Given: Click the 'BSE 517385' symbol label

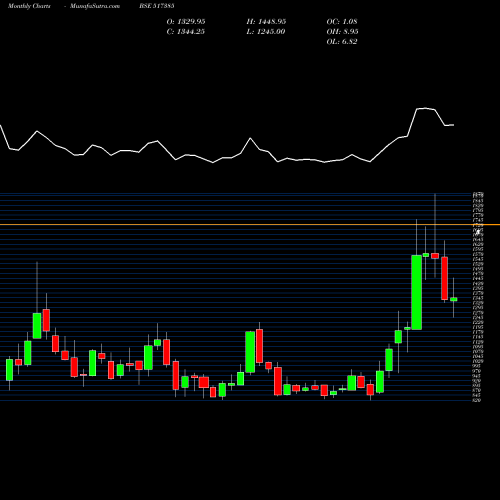Looking at the screenshot, I should coord(157,6).
